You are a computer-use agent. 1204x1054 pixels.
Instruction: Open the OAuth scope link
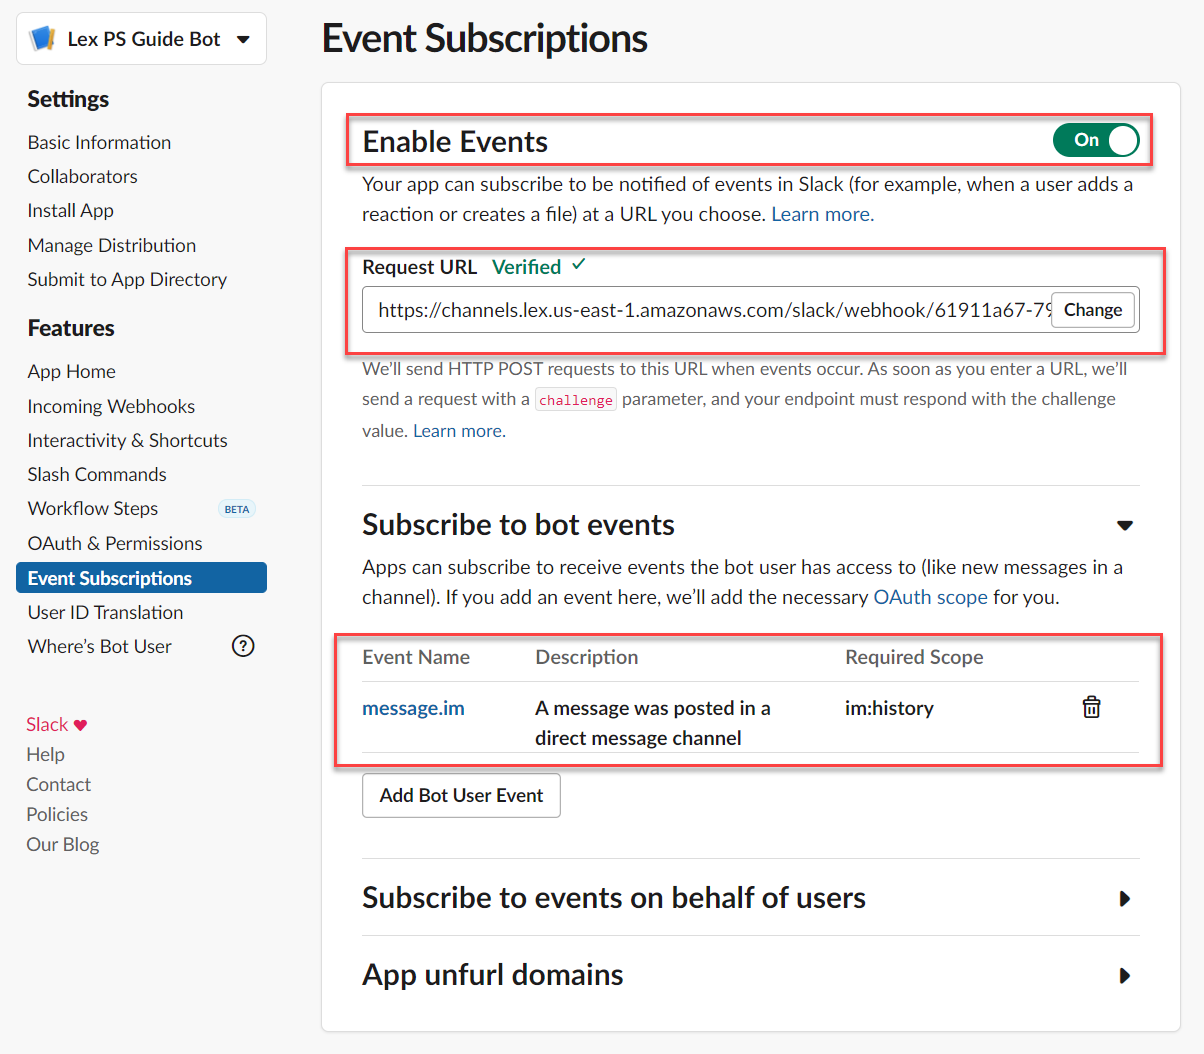(930, 597)
